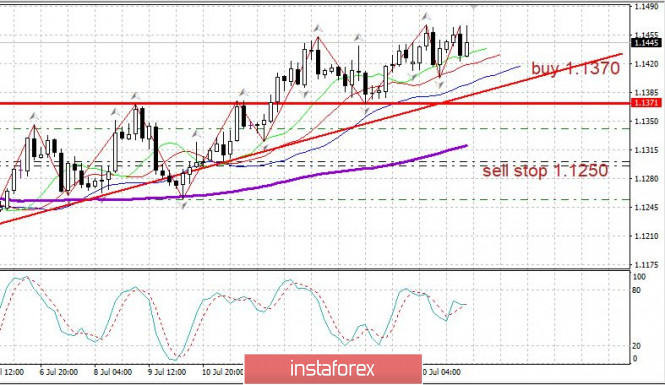Select the up-fractal arrow above the highest candle
Screen dimensions: 665x385
[426, 17]
